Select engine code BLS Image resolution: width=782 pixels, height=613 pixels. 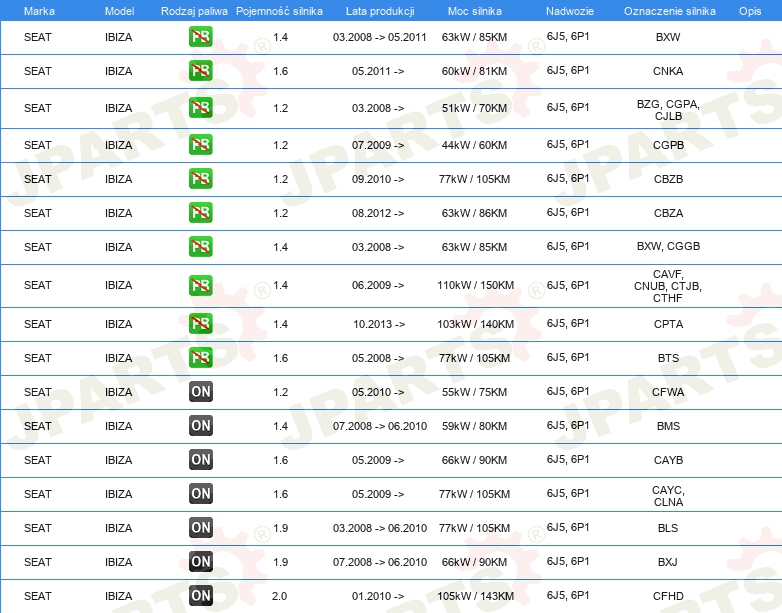668,528
